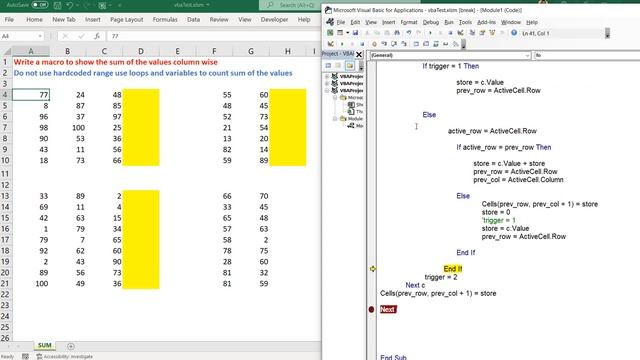Open the Insert UserForm dropdown arrow

click(x=347, y=33)
